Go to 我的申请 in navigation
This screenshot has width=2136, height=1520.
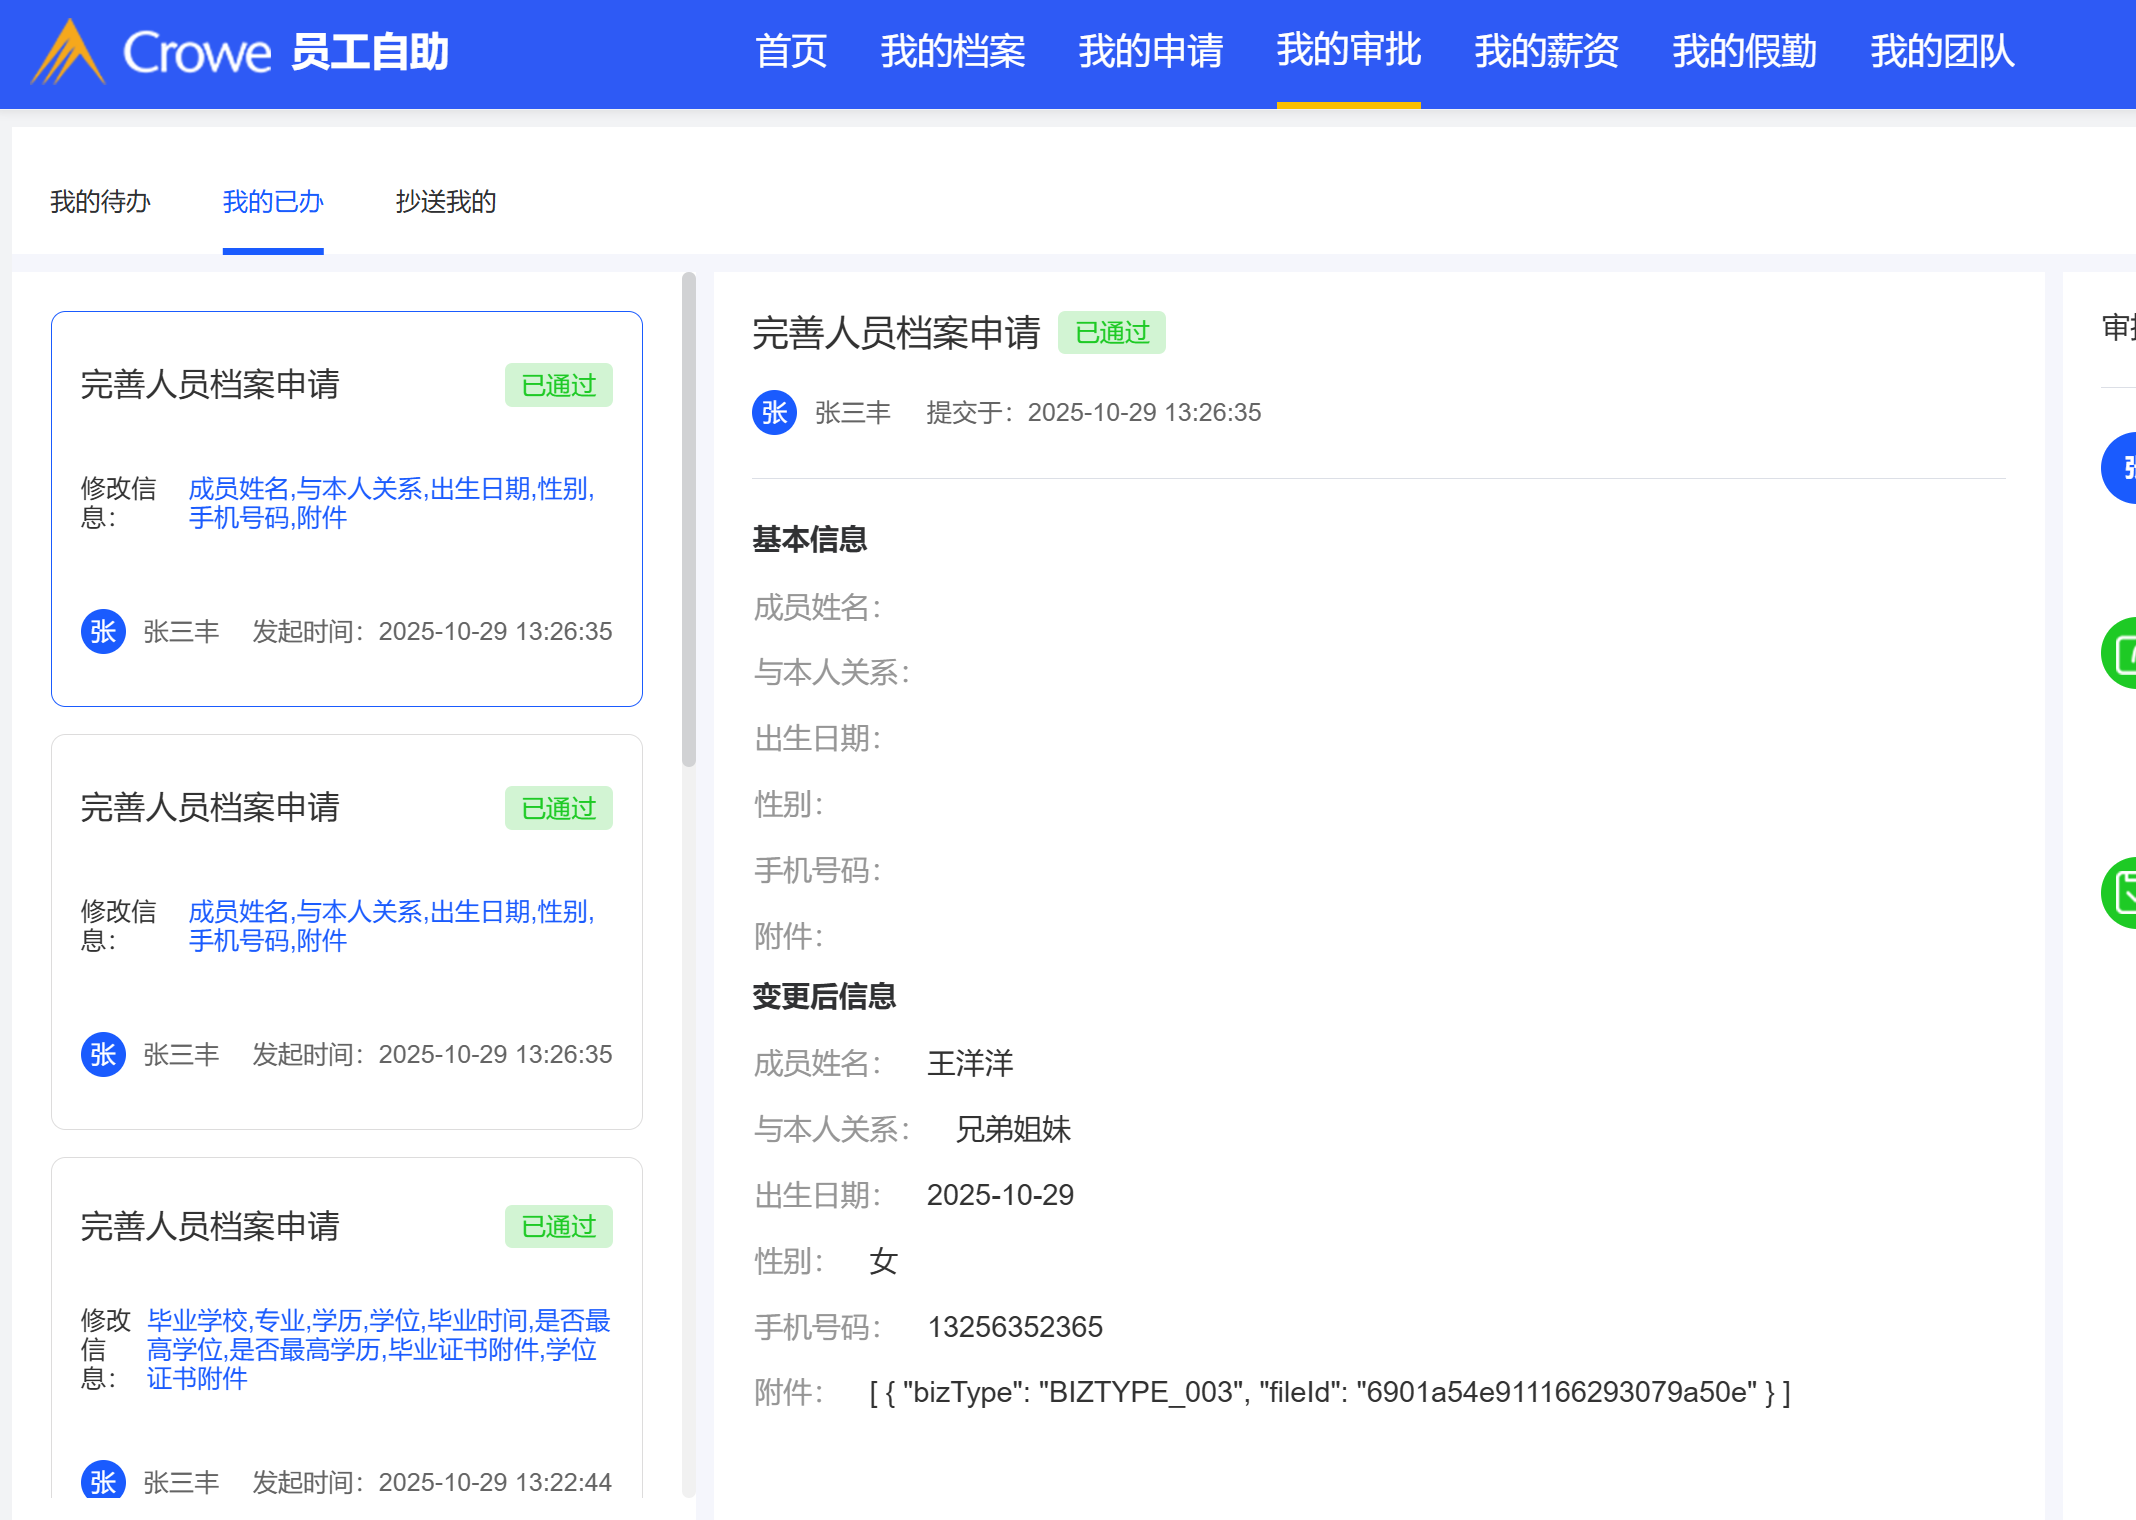click(x=1150, y=52)
